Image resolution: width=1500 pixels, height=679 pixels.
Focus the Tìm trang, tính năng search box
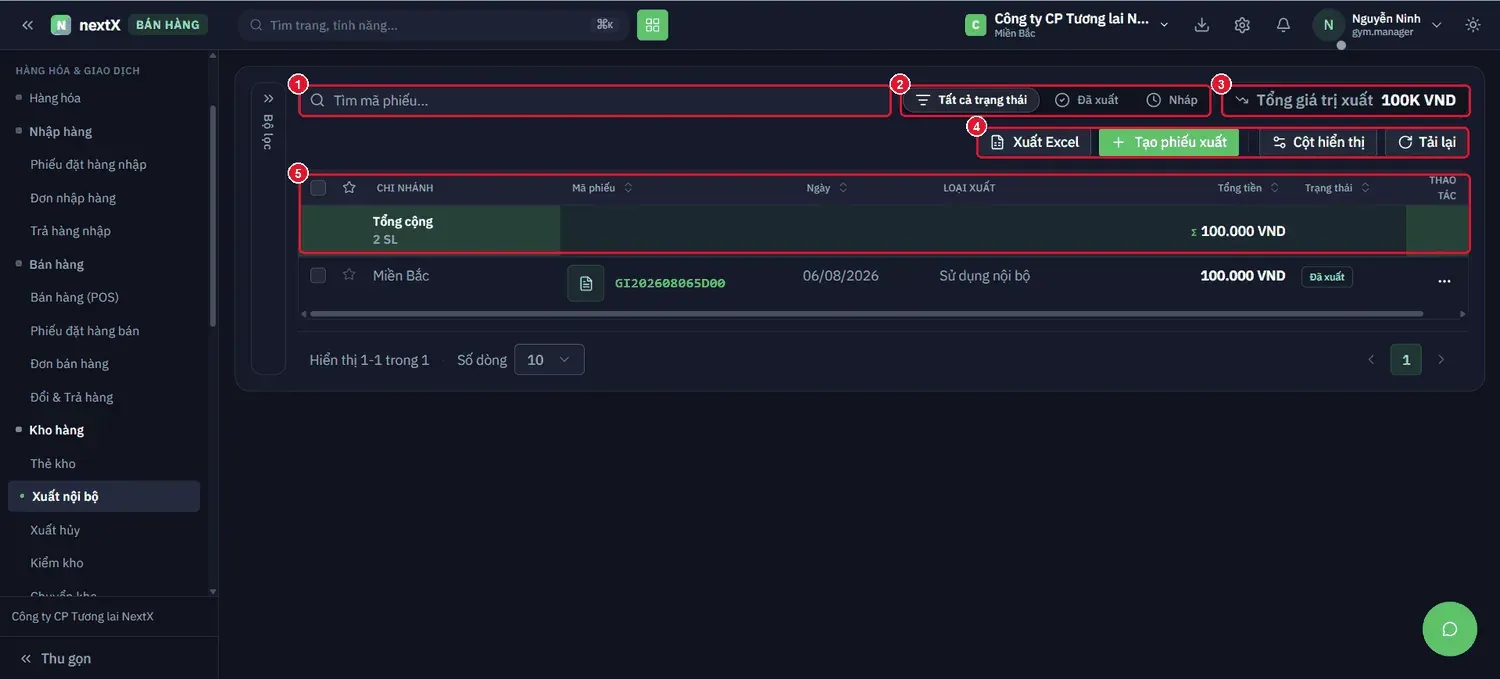pos(433,25)
